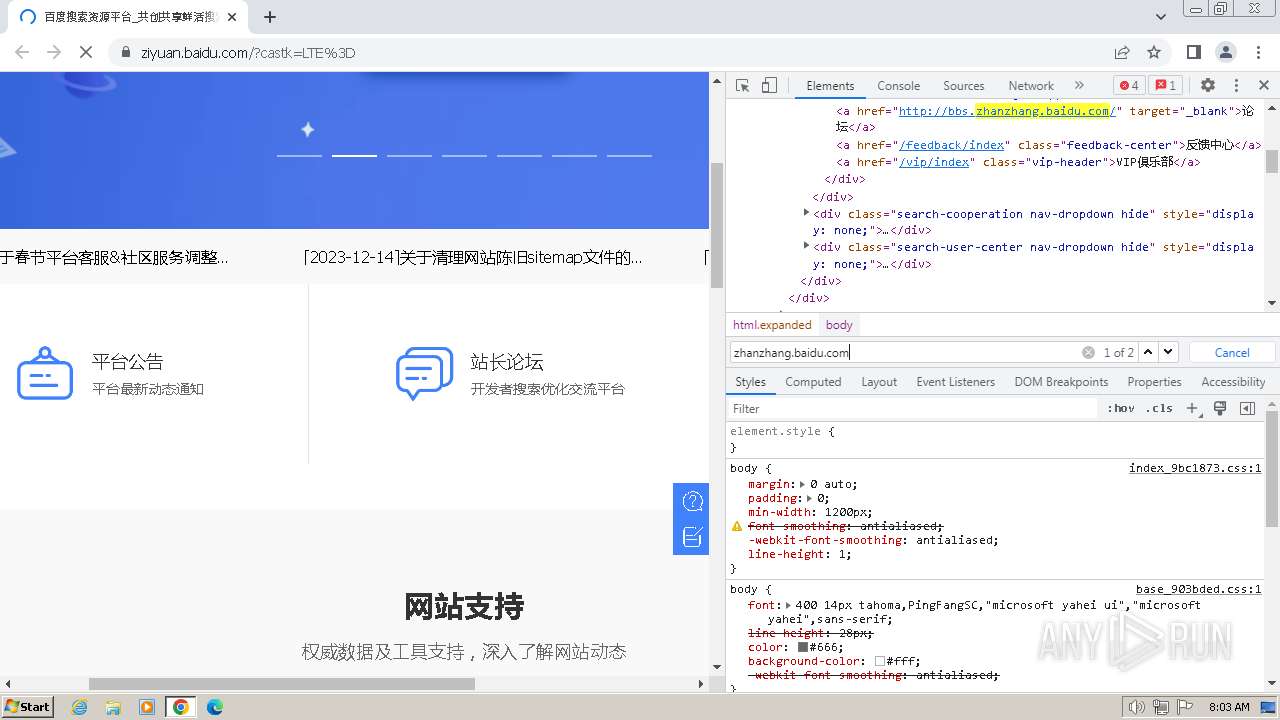This screenshot has height=720, width=1280.
Task: Open DevTools customize three-dot menu
Action: click(1236, 85)
